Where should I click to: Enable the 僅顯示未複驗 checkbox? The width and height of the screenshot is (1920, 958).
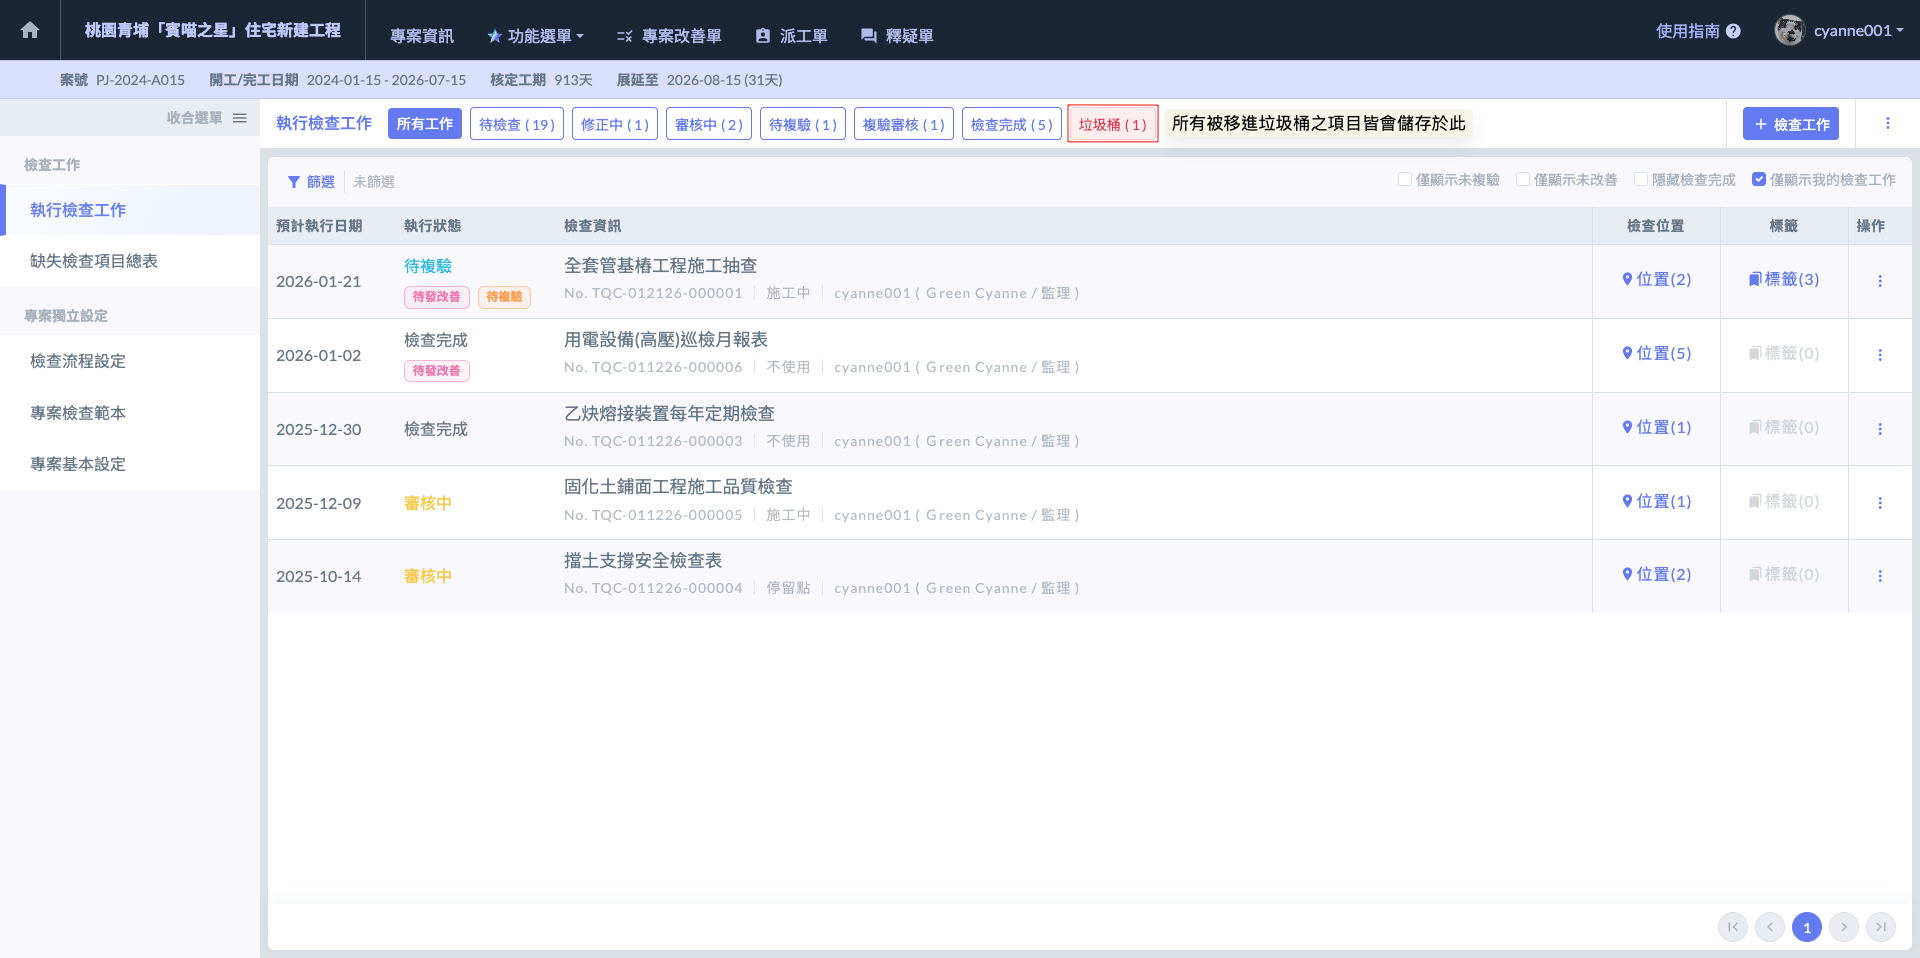pyautogui.click(x=1405, y=180)
